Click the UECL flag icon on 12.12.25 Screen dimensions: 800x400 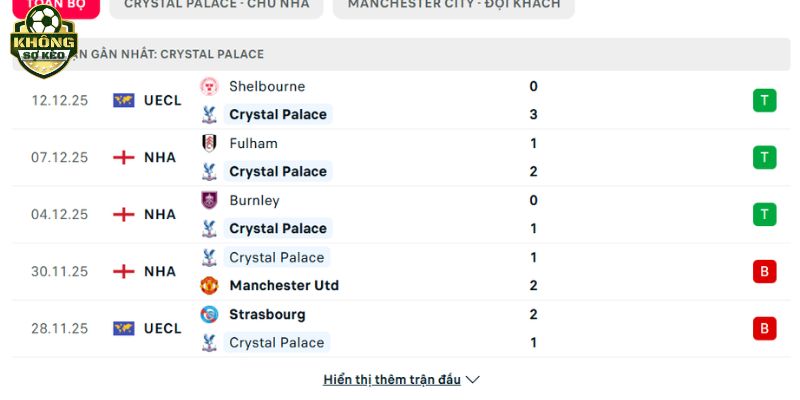pos(124,100)
